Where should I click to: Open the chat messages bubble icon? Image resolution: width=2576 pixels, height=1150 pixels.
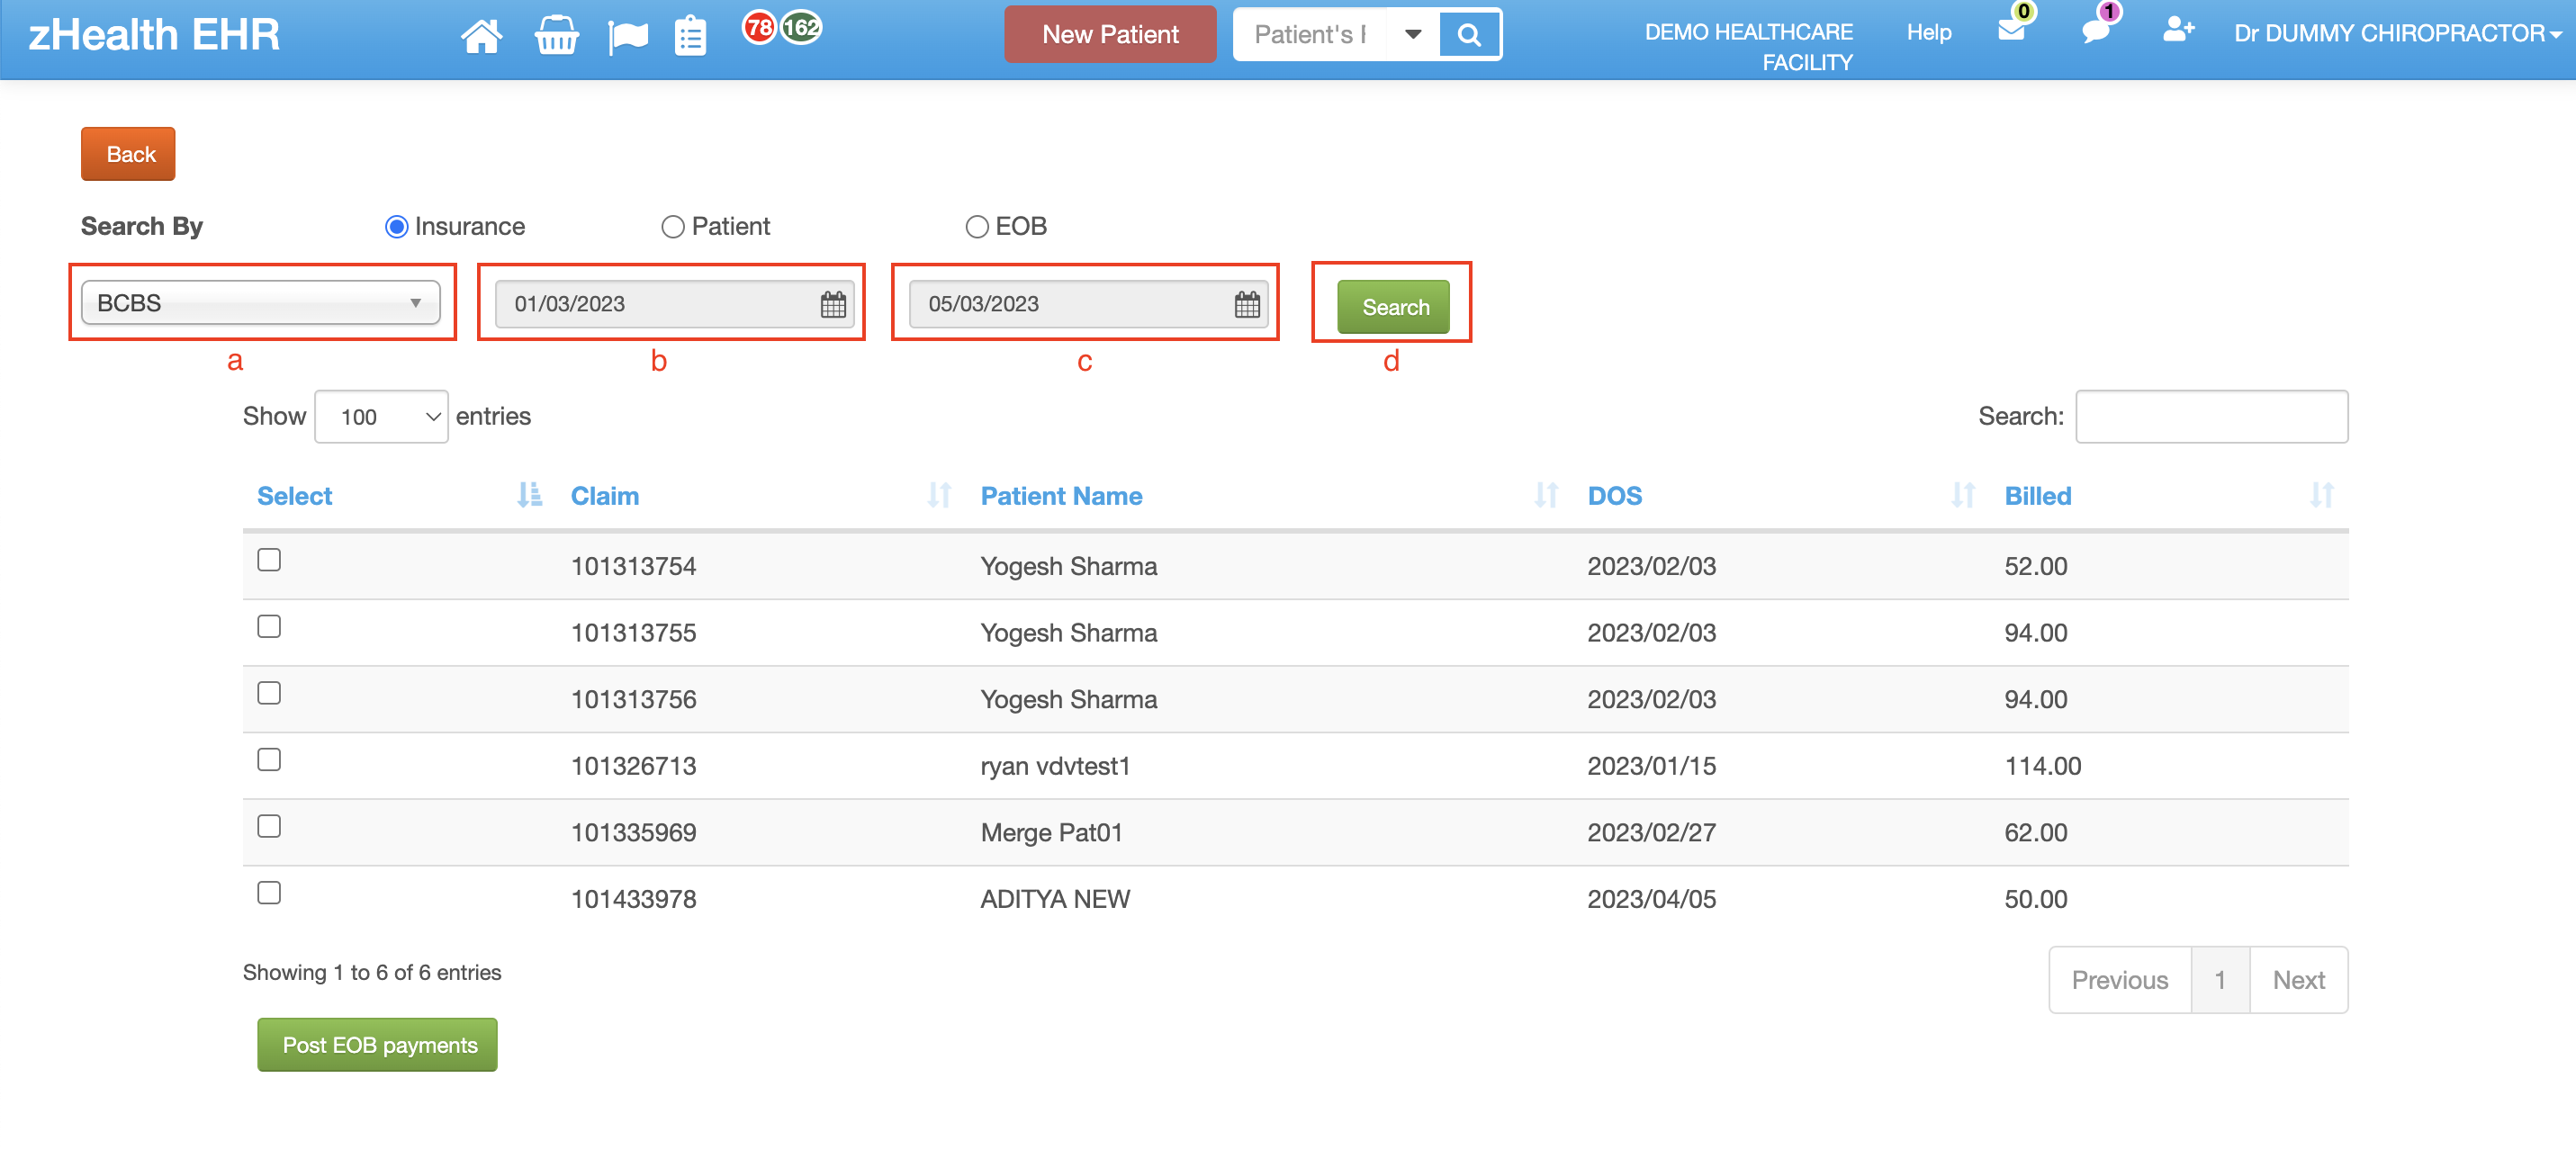(2095, 30)
